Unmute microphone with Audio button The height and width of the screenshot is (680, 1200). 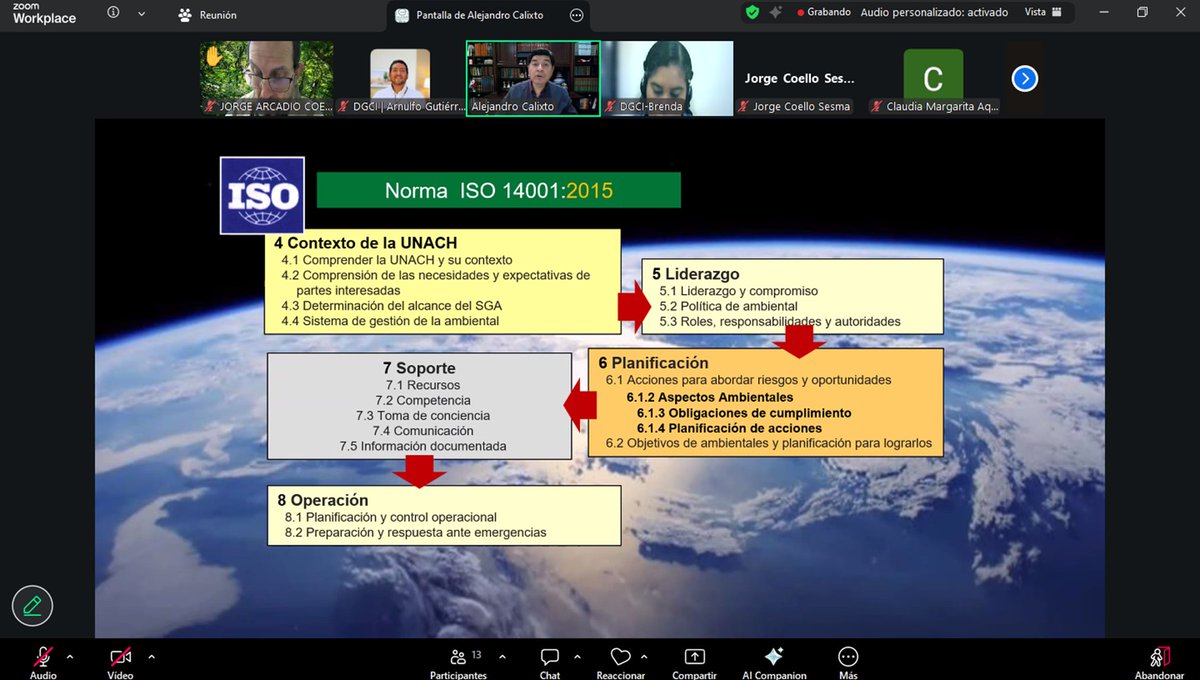pos(43,662)
